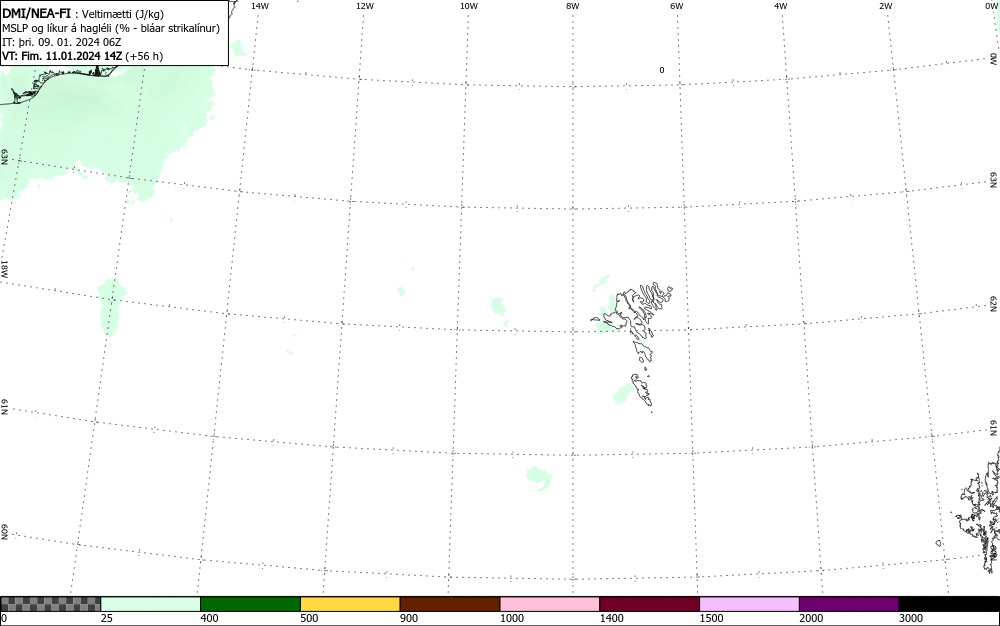Click the yellow 500–900 legend swatch

pyautogui.click(x=350, y=604)
